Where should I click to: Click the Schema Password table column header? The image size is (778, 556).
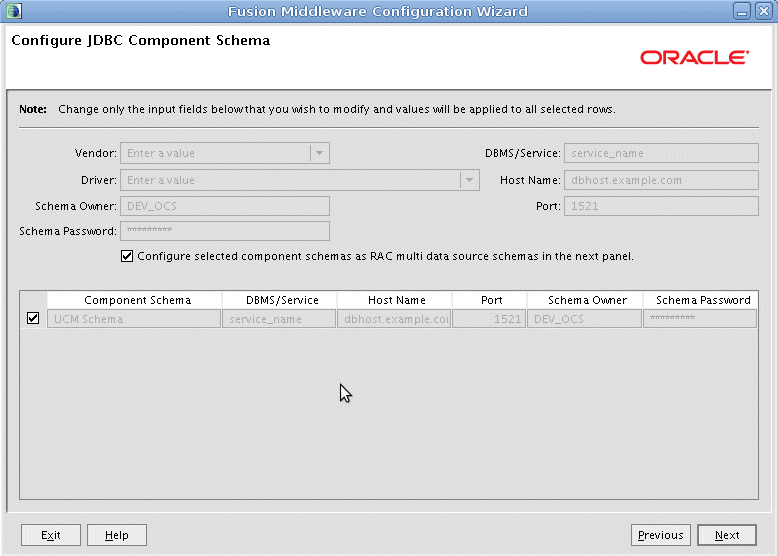[x=701, y=300]
